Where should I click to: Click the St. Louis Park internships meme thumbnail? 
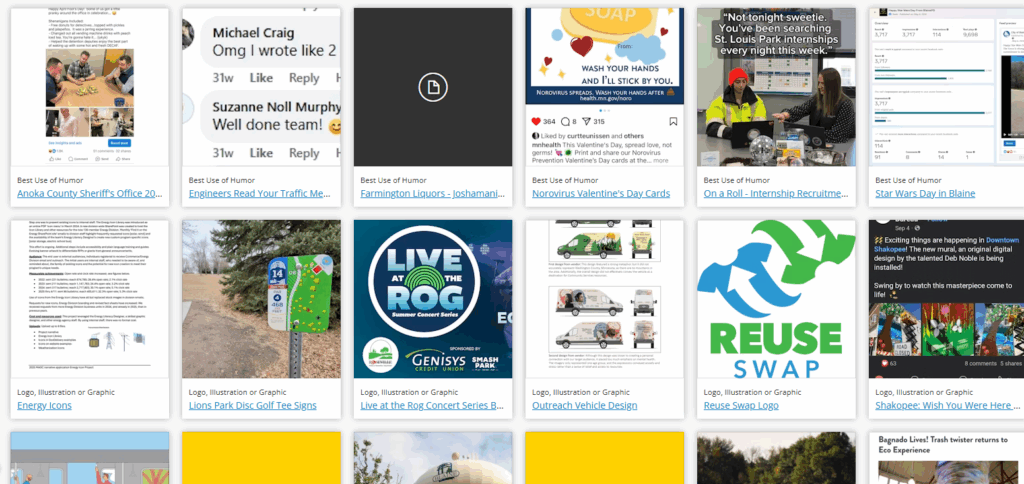pos(776,87)
